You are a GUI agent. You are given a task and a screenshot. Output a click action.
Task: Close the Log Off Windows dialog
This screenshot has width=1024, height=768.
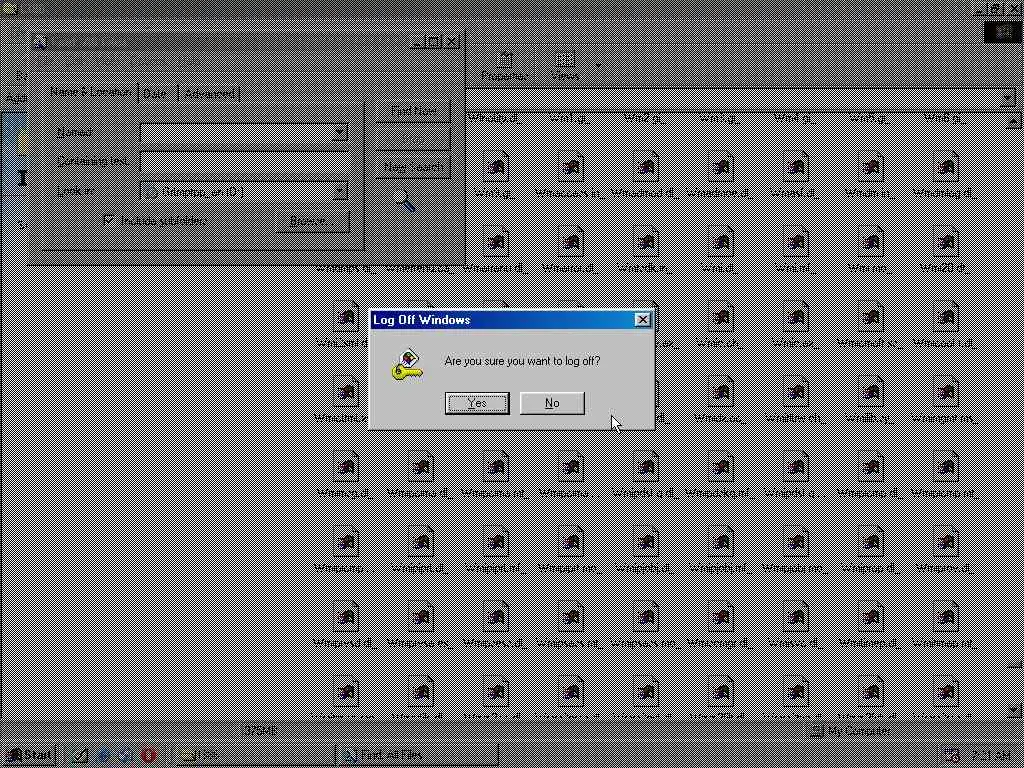pos(643,319)
